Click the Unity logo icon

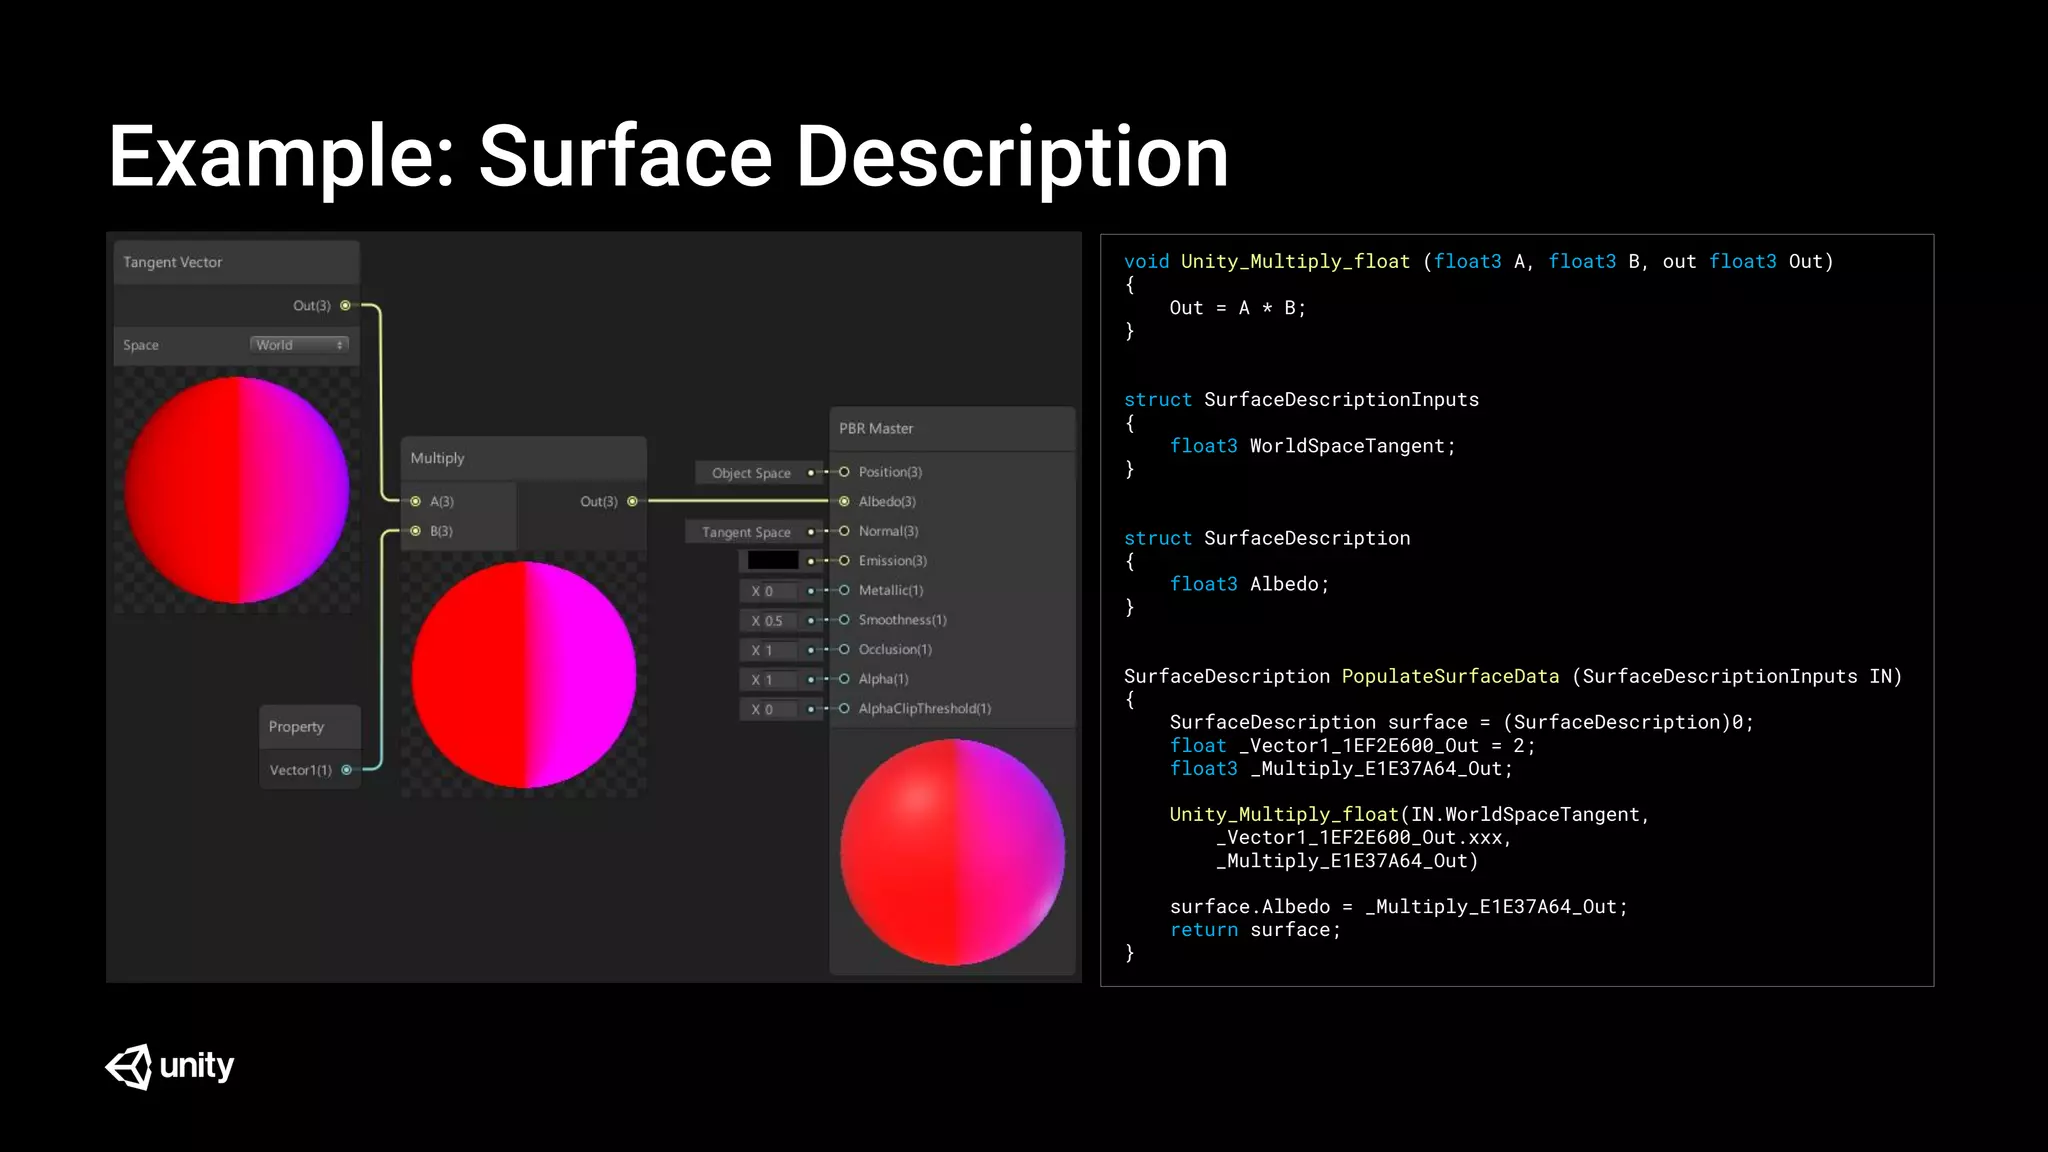tap(129, 1067)
